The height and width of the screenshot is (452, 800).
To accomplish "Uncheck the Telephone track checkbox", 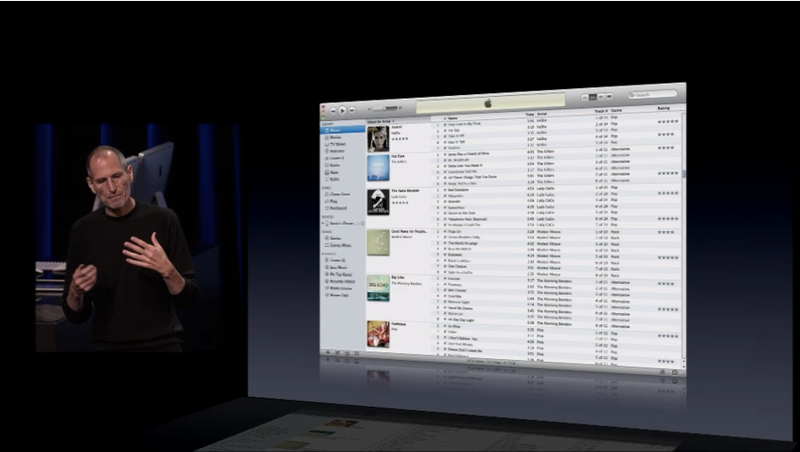I will 445,219.
